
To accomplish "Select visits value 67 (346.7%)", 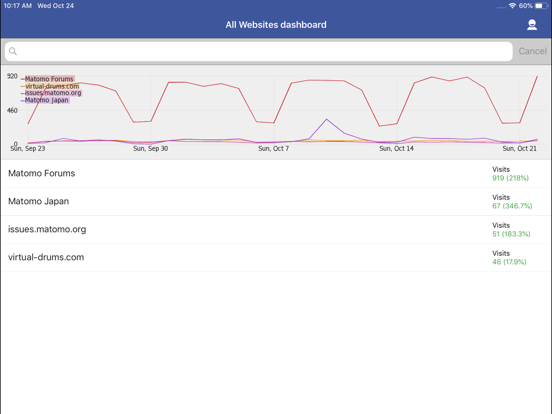I will (x=512, y=206).
